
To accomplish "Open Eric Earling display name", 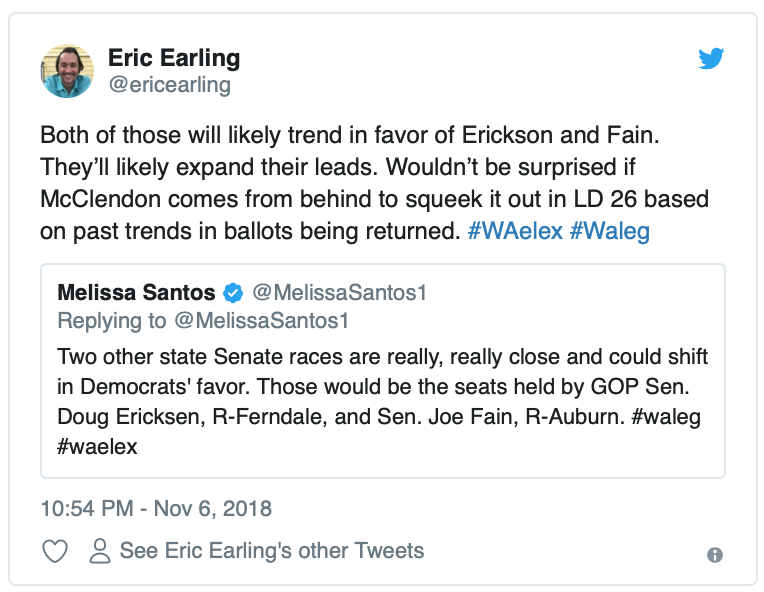I will [x=174, y=58].
